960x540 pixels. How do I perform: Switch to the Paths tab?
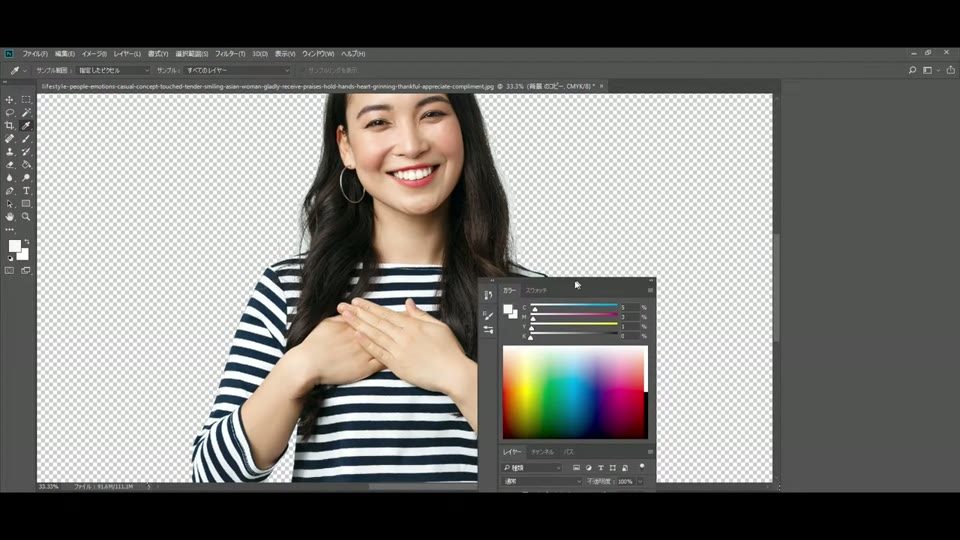point(569,452)
